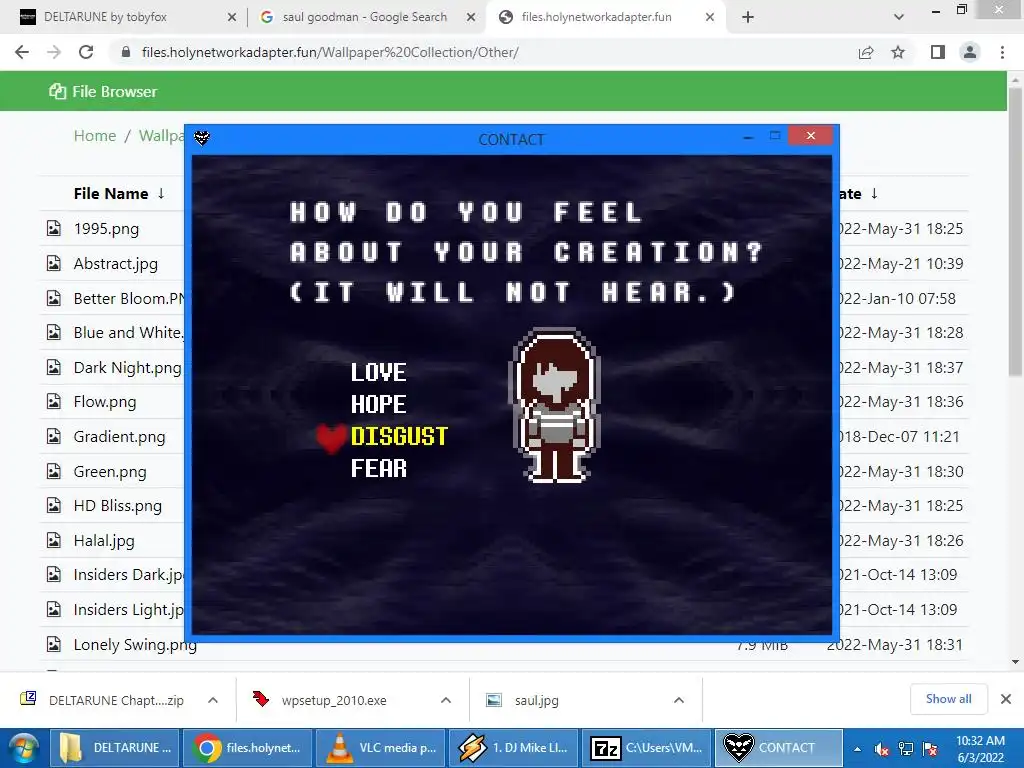
Task: Open the 1995.png file link
Action: point(106,229)
